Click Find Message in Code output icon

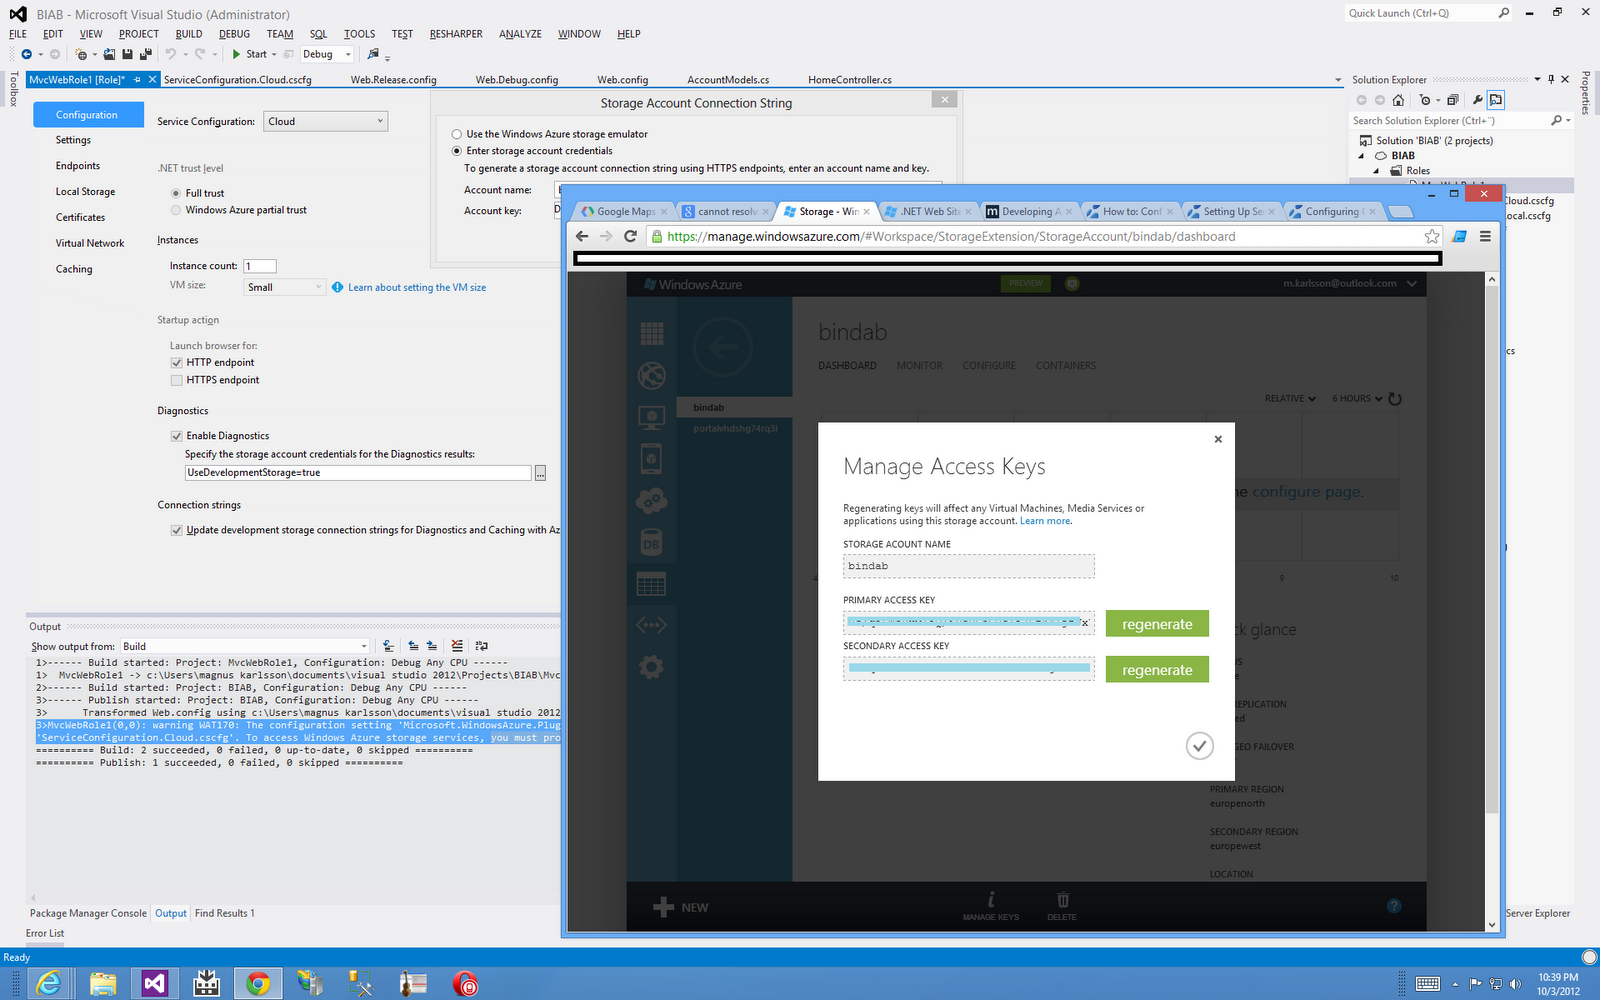[389, 646]
